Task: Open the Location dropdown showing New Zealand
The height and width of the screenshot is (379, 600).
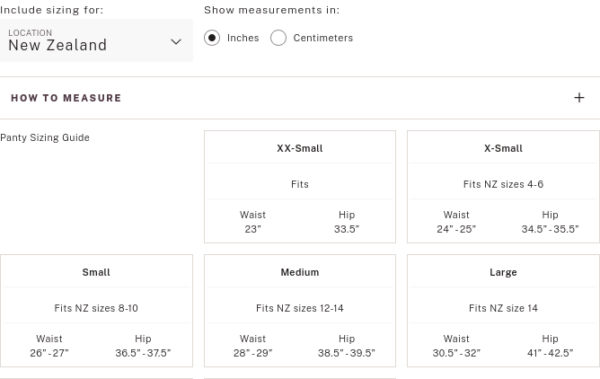Action: [x=96, y=40]
